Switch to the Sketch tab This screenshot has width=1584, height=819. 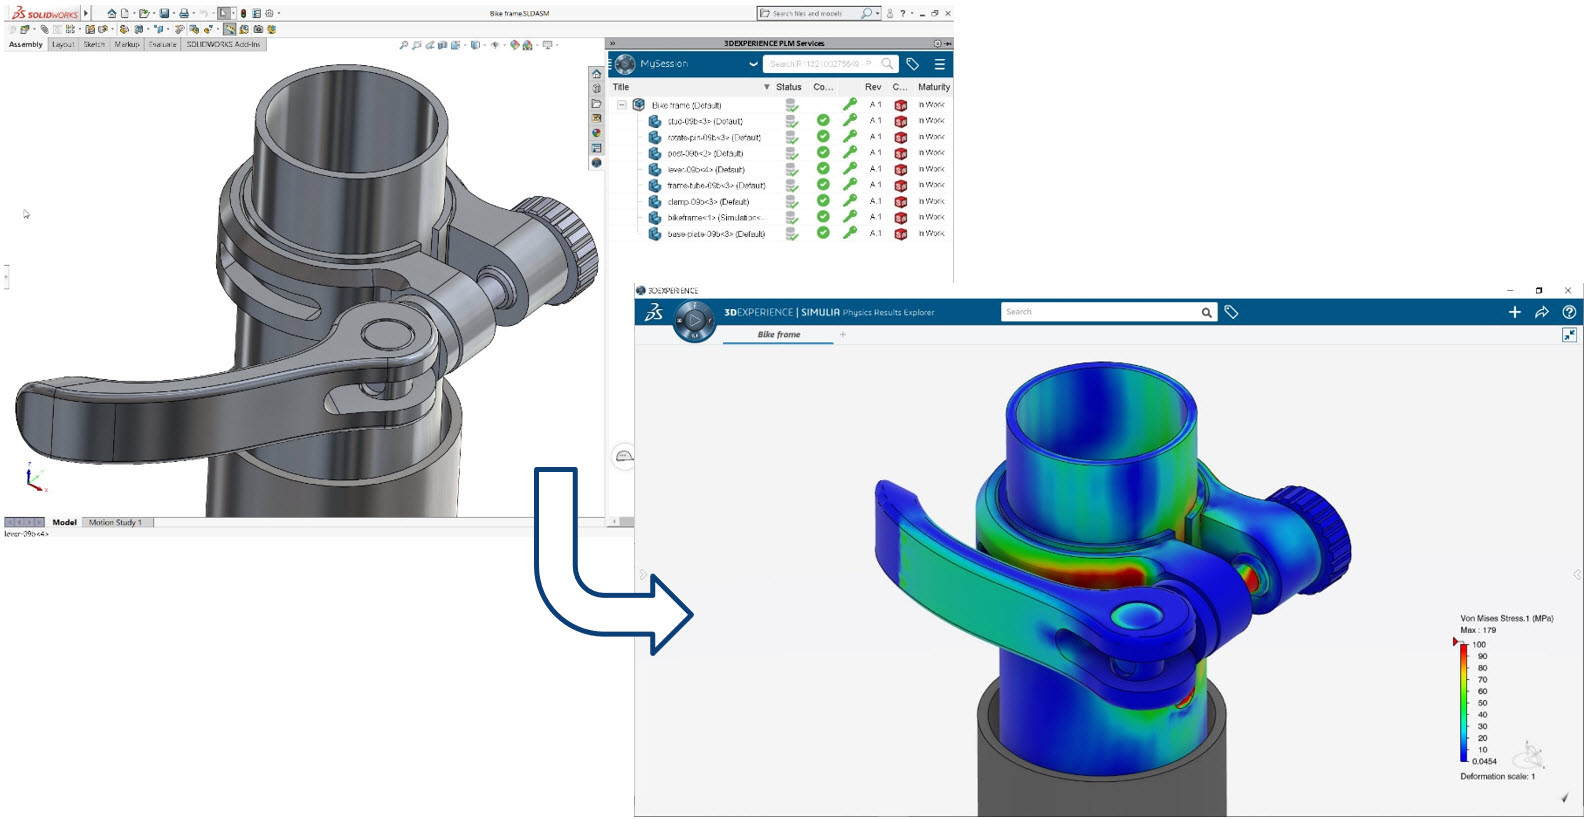pyautogui.click(x=94, y=44)
